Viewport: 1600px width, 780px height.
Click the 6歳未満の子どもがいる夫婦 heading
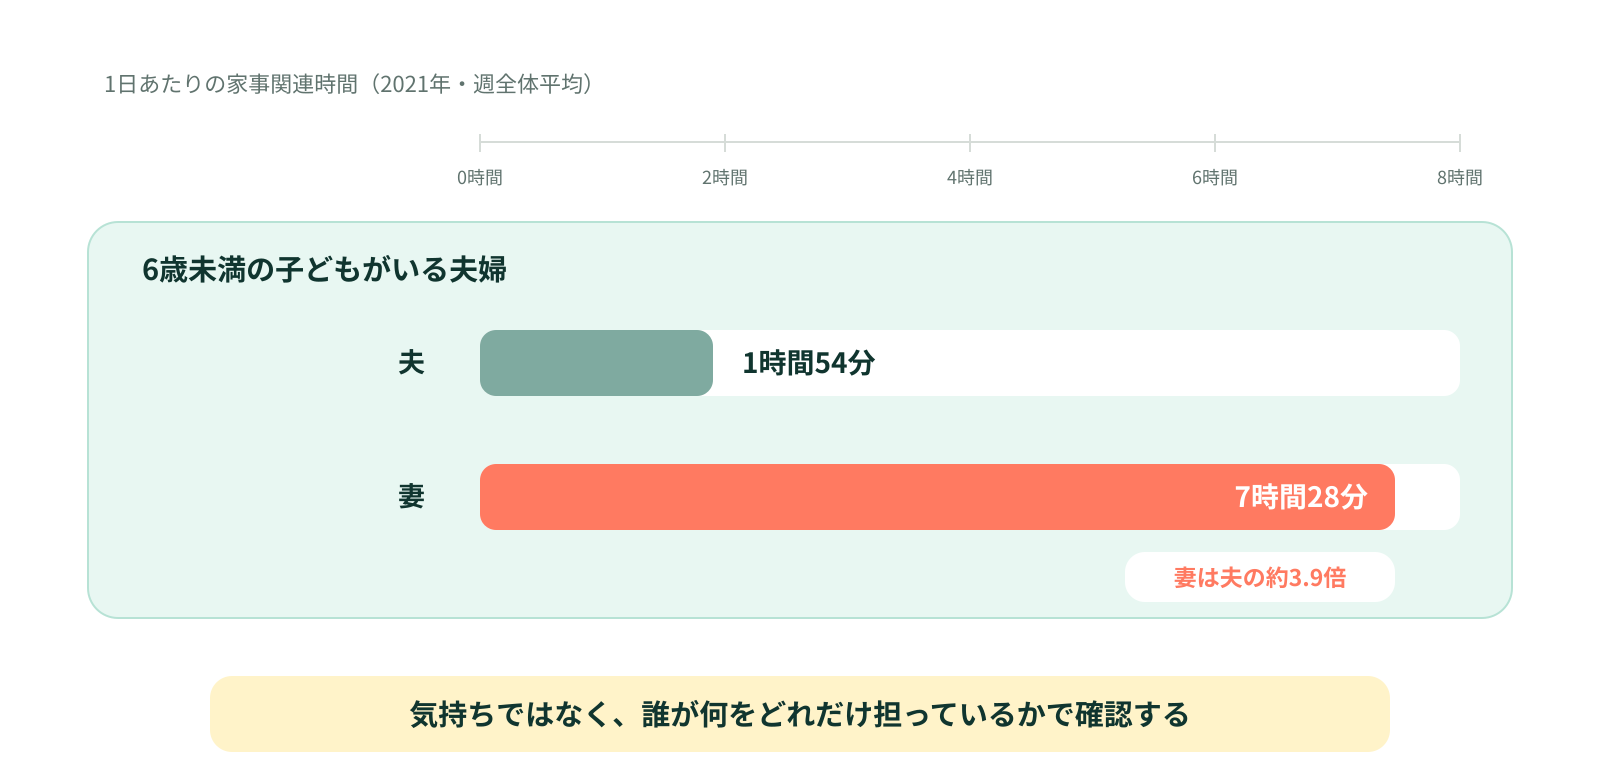pos(324,269)
